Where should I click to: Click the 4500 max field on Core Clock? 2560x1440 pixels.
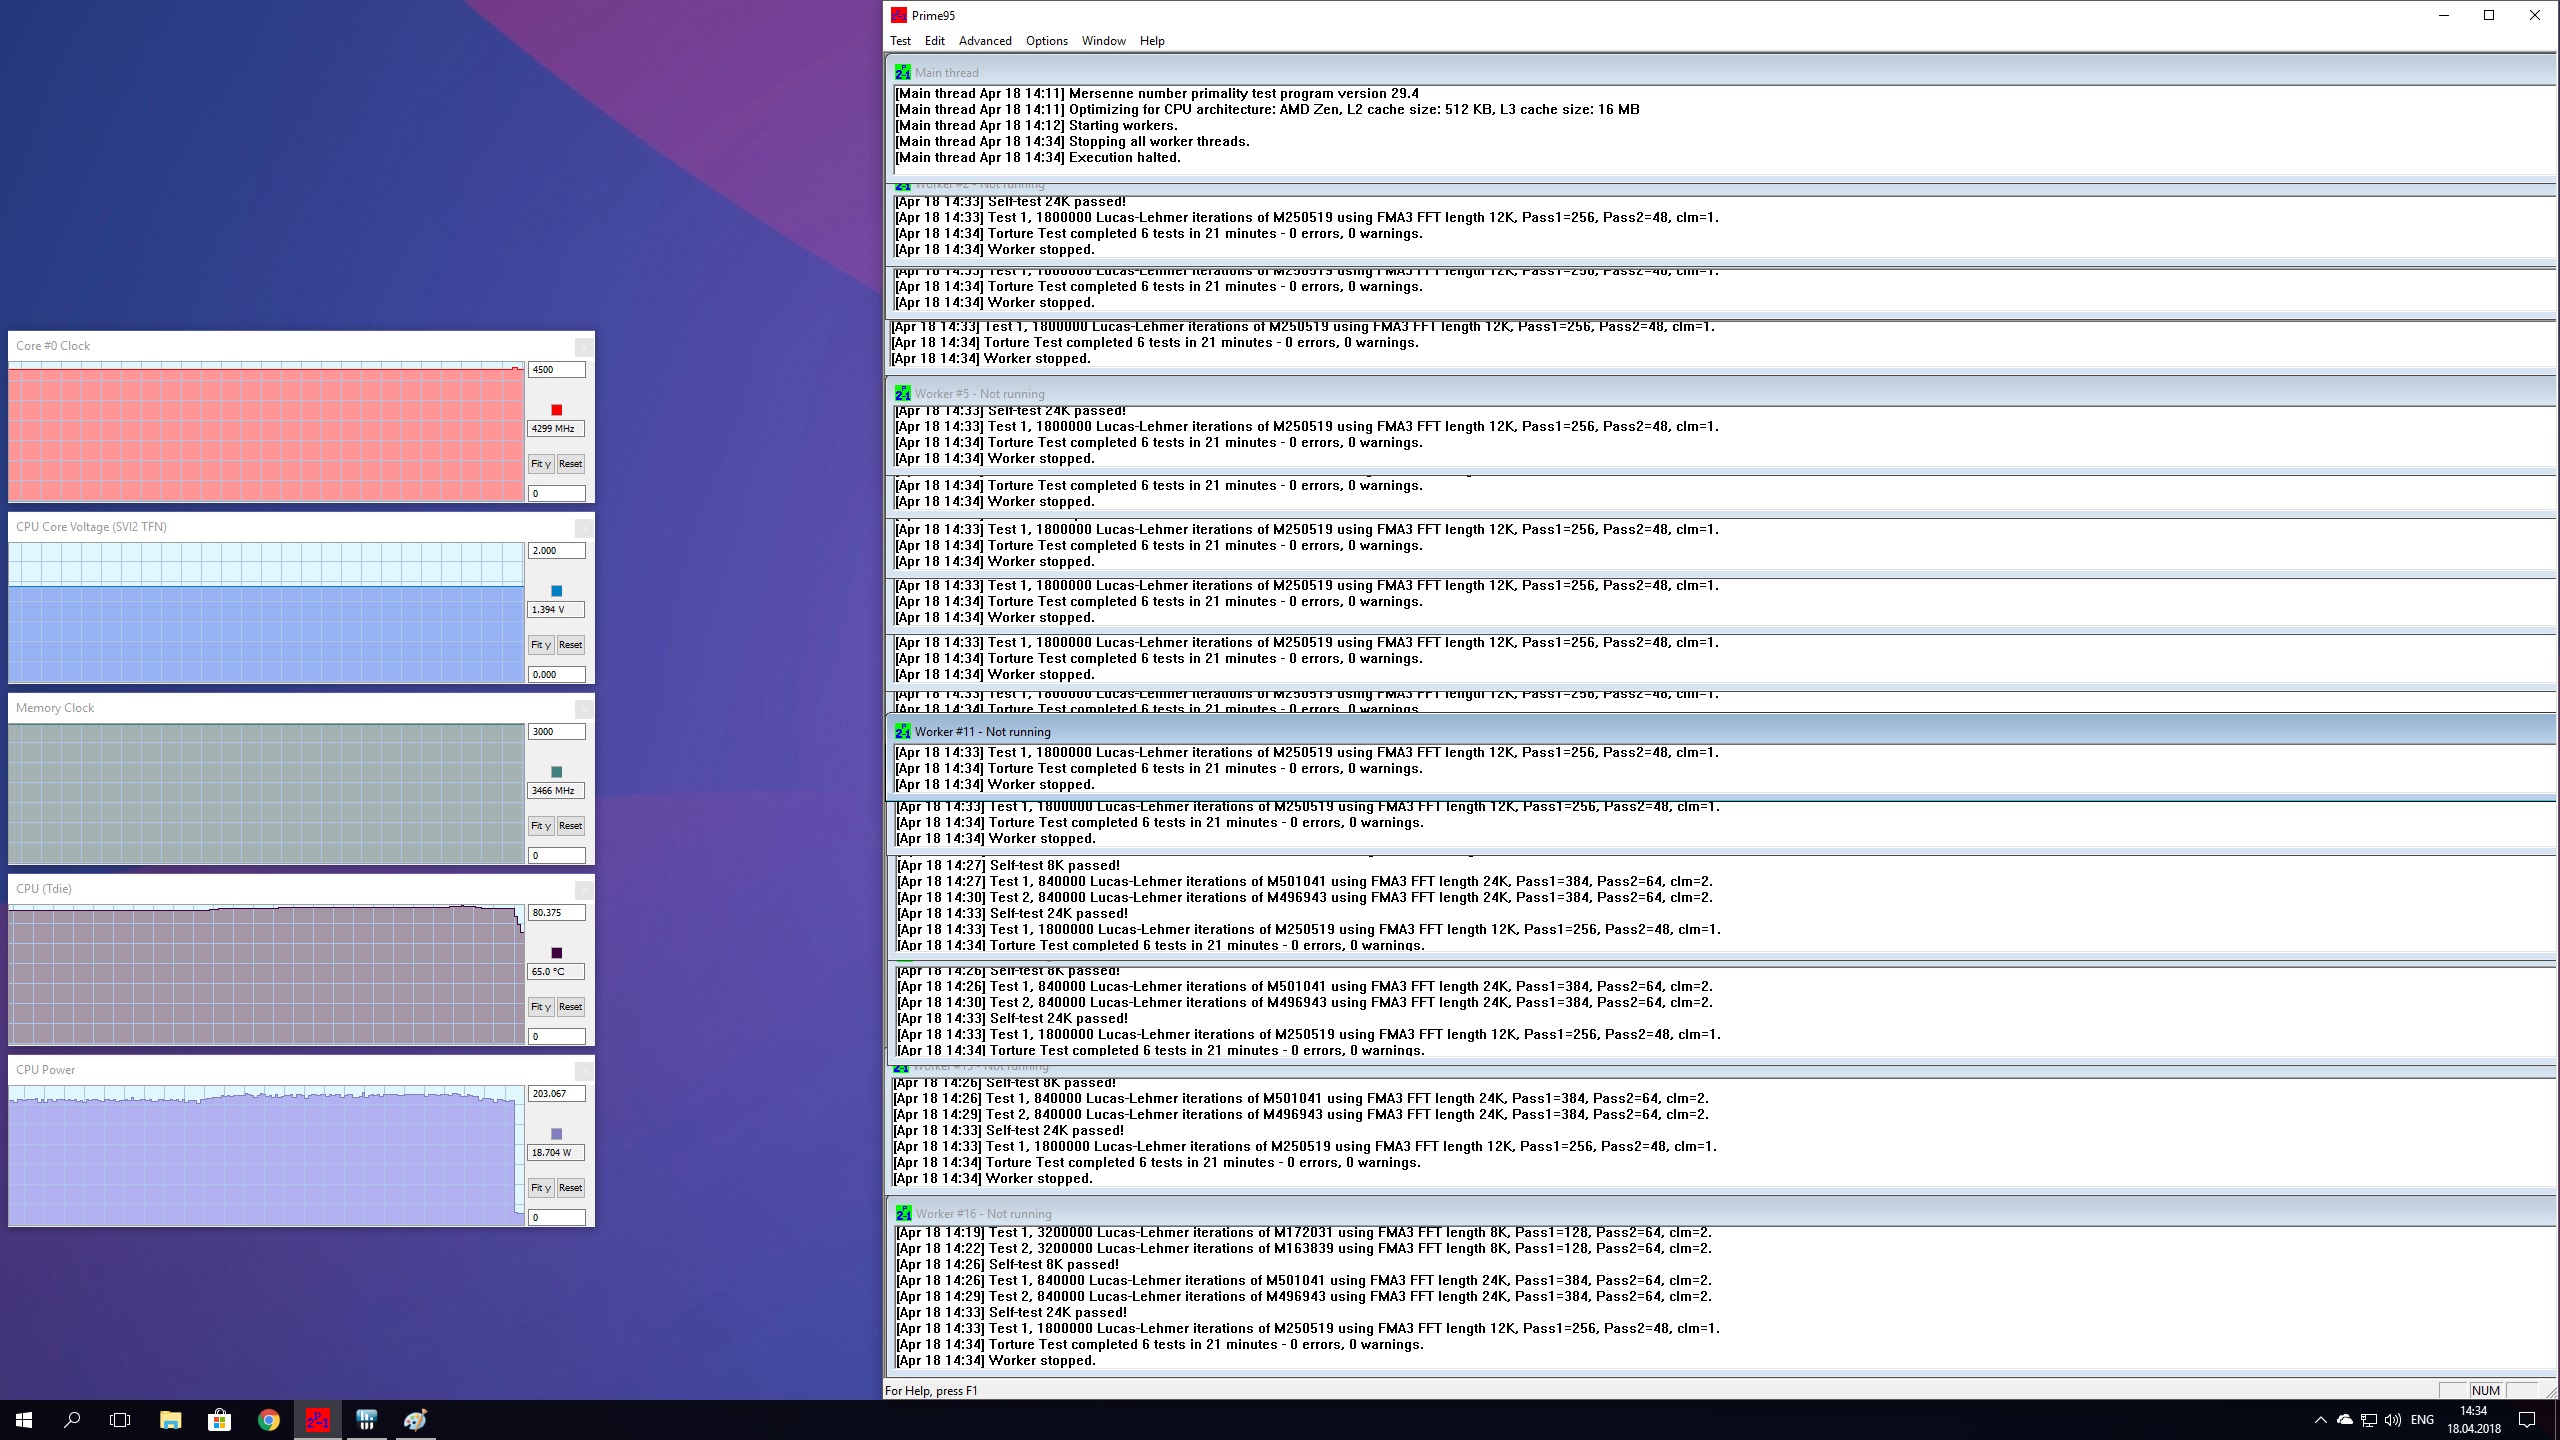pyautogui.click(x=556, y=370)
